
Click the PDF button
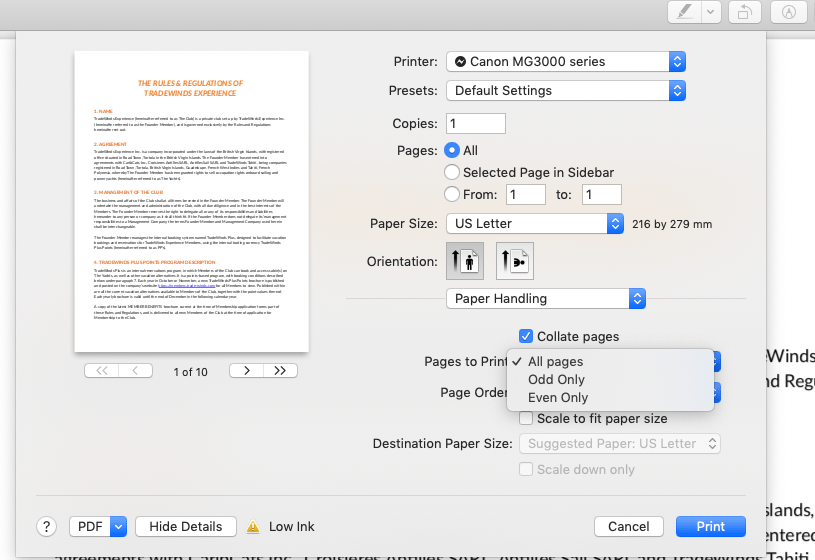(90, 527)
